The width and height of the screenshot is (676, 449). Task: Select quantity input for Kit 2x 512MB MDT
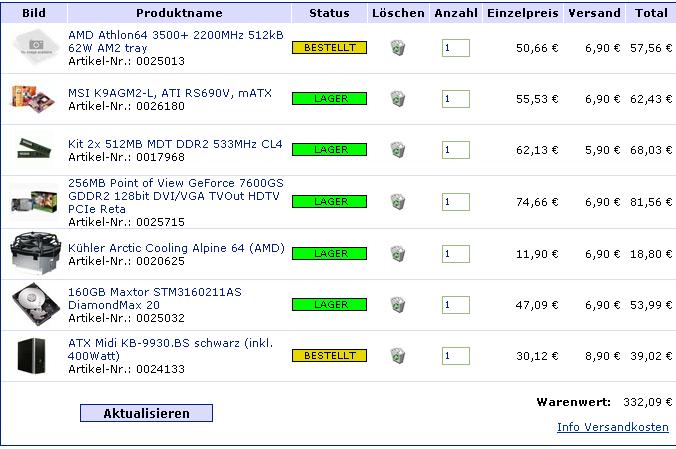456,150
